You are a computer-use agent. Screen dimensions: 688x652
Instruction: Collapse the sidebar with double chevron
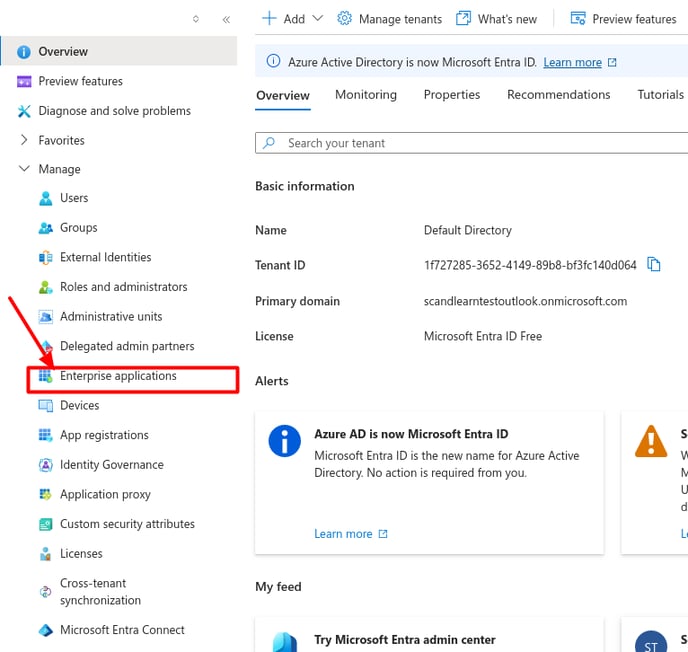(226, 19)
